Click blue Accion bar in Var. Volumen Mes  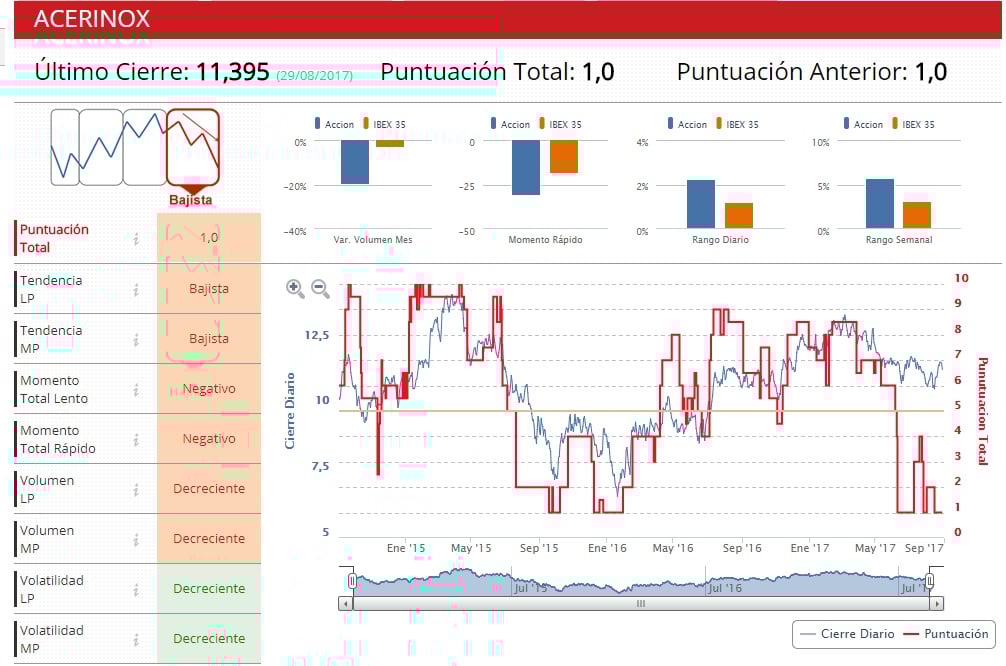pyautogui.click(x=355, y=162)
